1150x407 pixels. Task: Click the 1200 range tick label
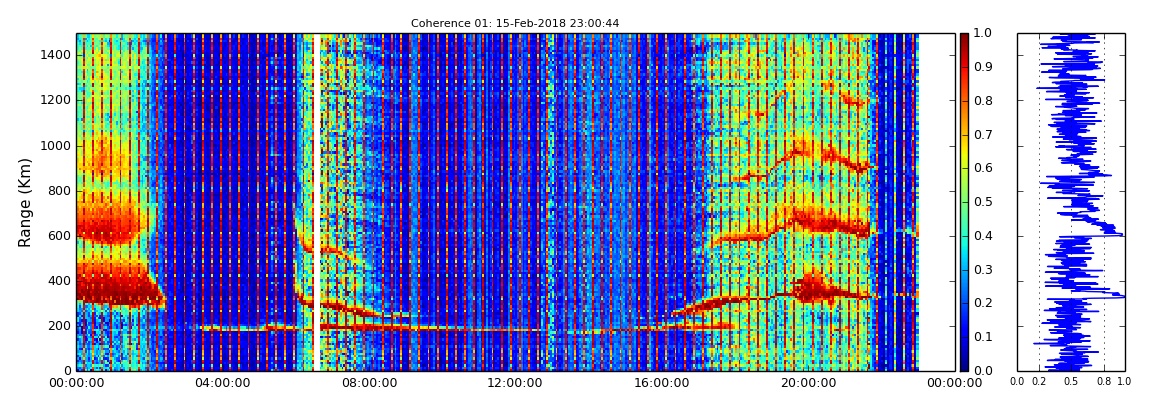(56, 100)
